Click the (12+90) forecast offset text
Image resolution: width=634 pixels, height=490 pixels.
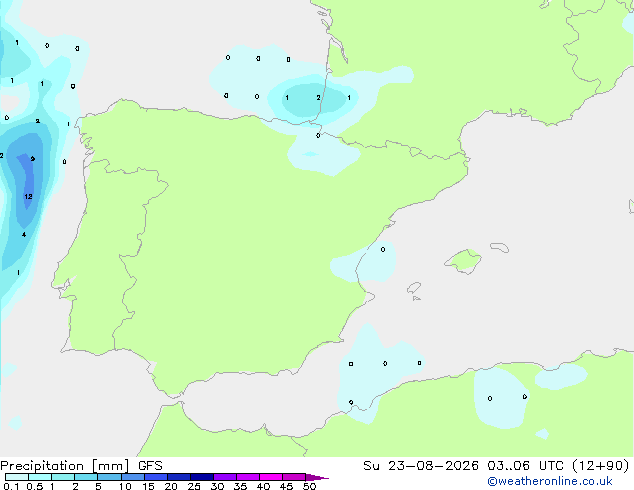click(x=601, y=466)
